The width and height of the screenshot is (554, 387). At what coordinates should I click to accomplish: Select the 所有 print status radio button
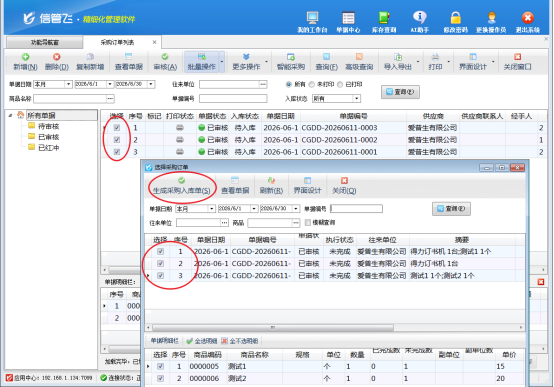click(x=289, y=84)
